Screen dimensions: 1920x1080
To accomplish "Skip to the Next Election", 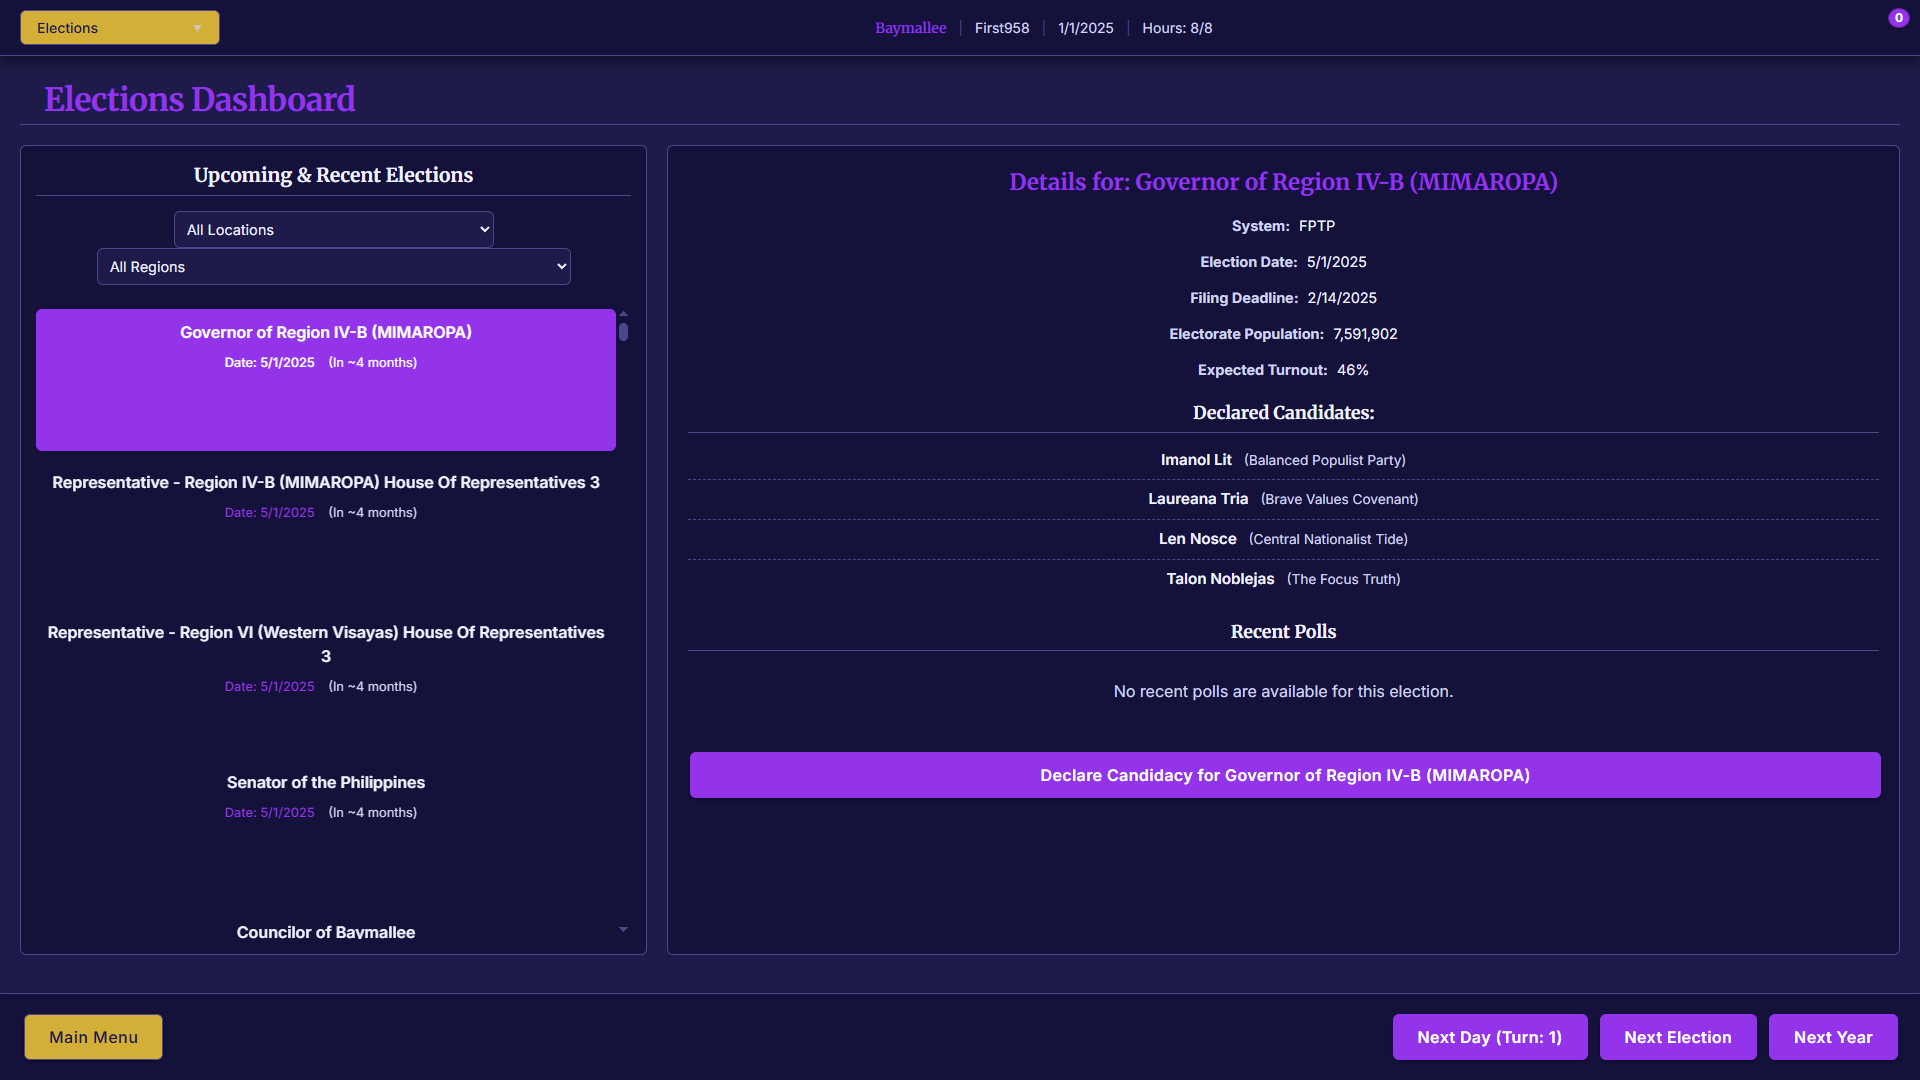I will point(1677,1037).
